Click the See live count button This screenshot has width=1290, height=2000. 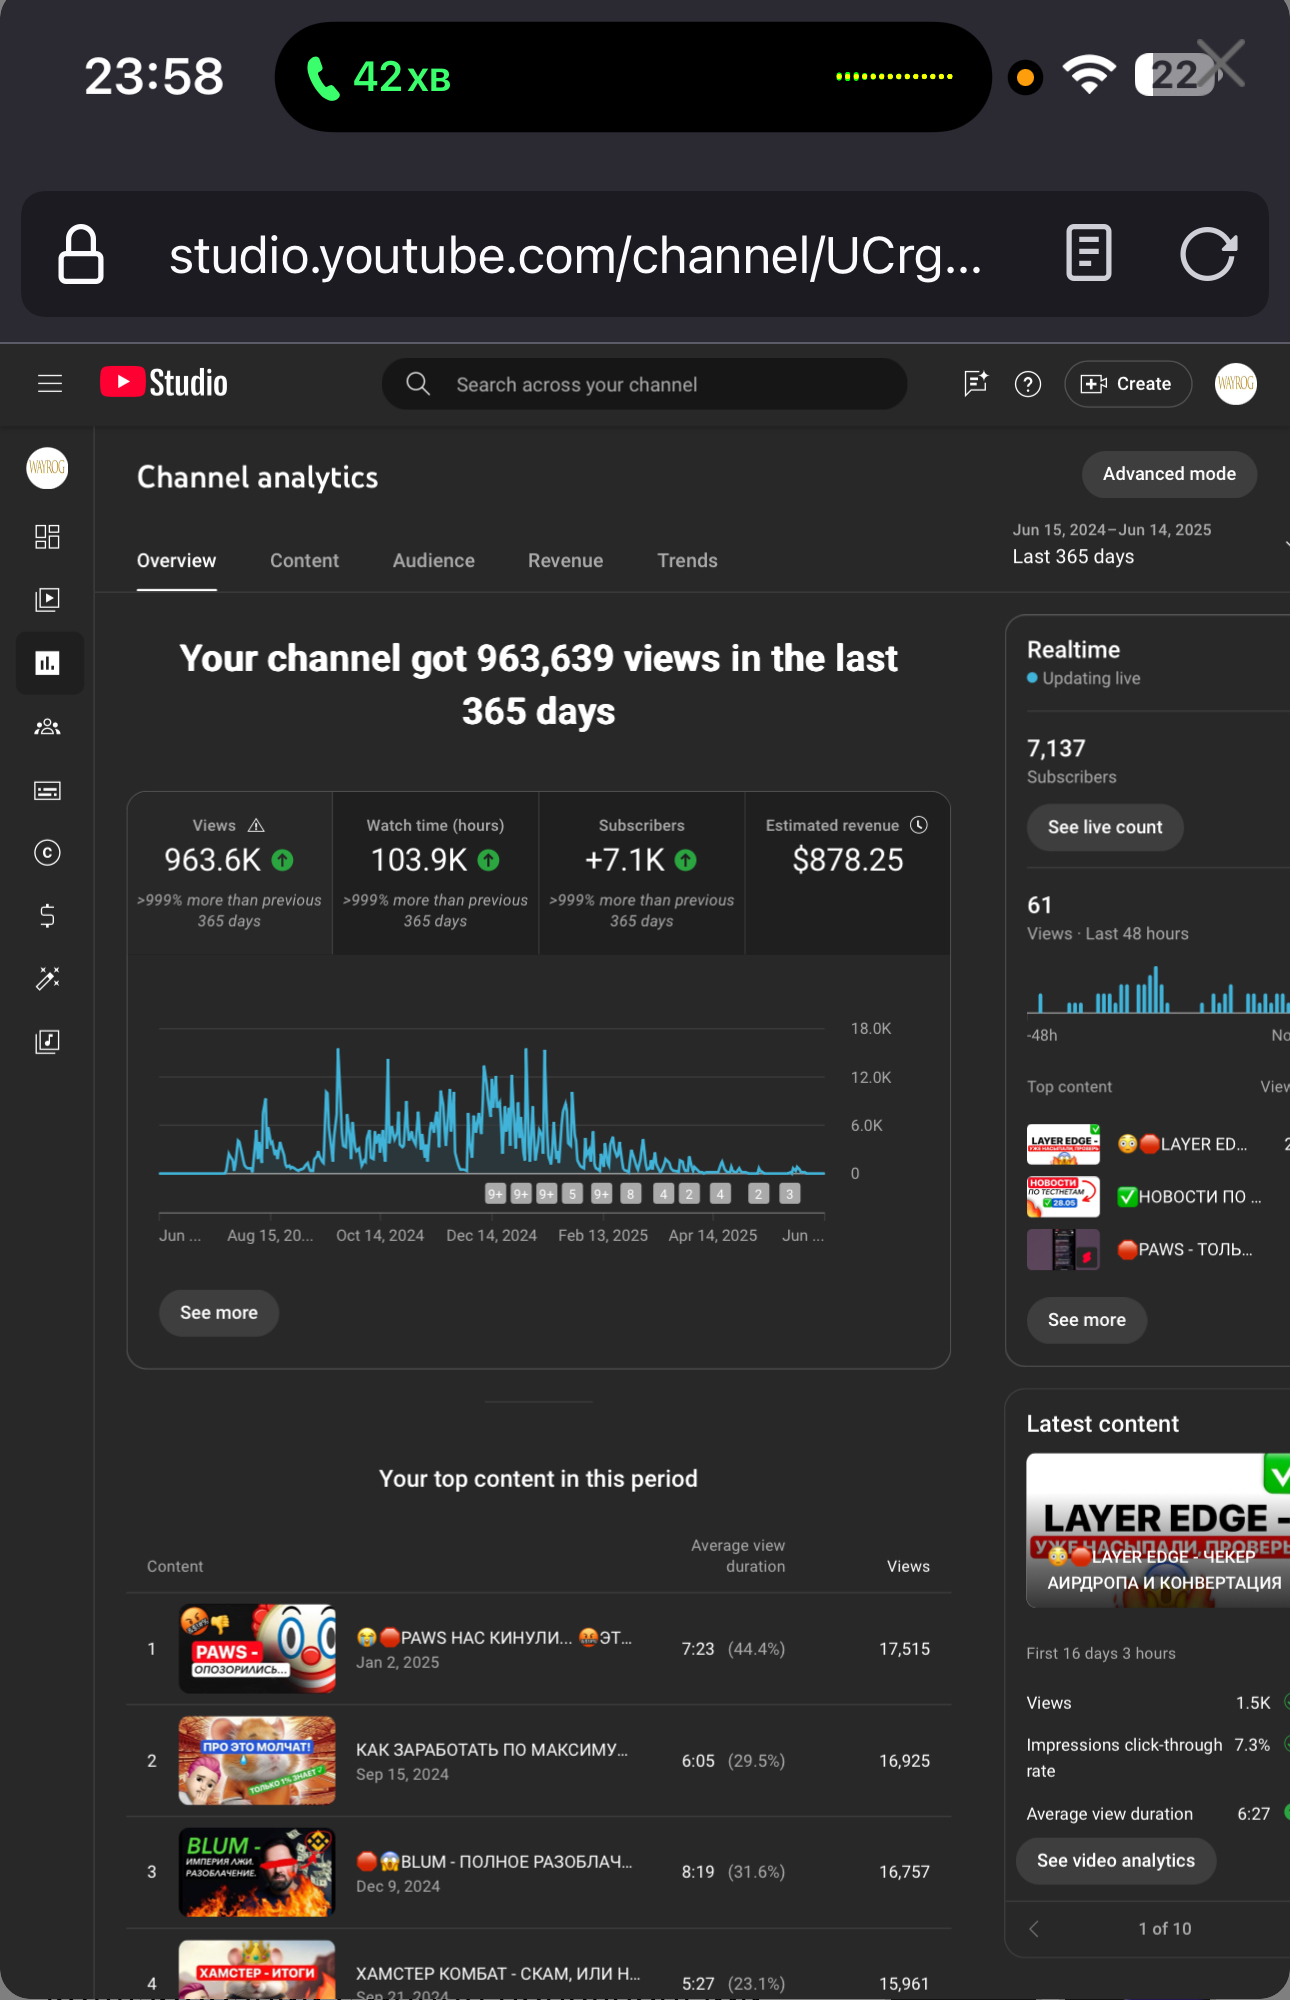pyautogui.click(x=1104, y=828)
